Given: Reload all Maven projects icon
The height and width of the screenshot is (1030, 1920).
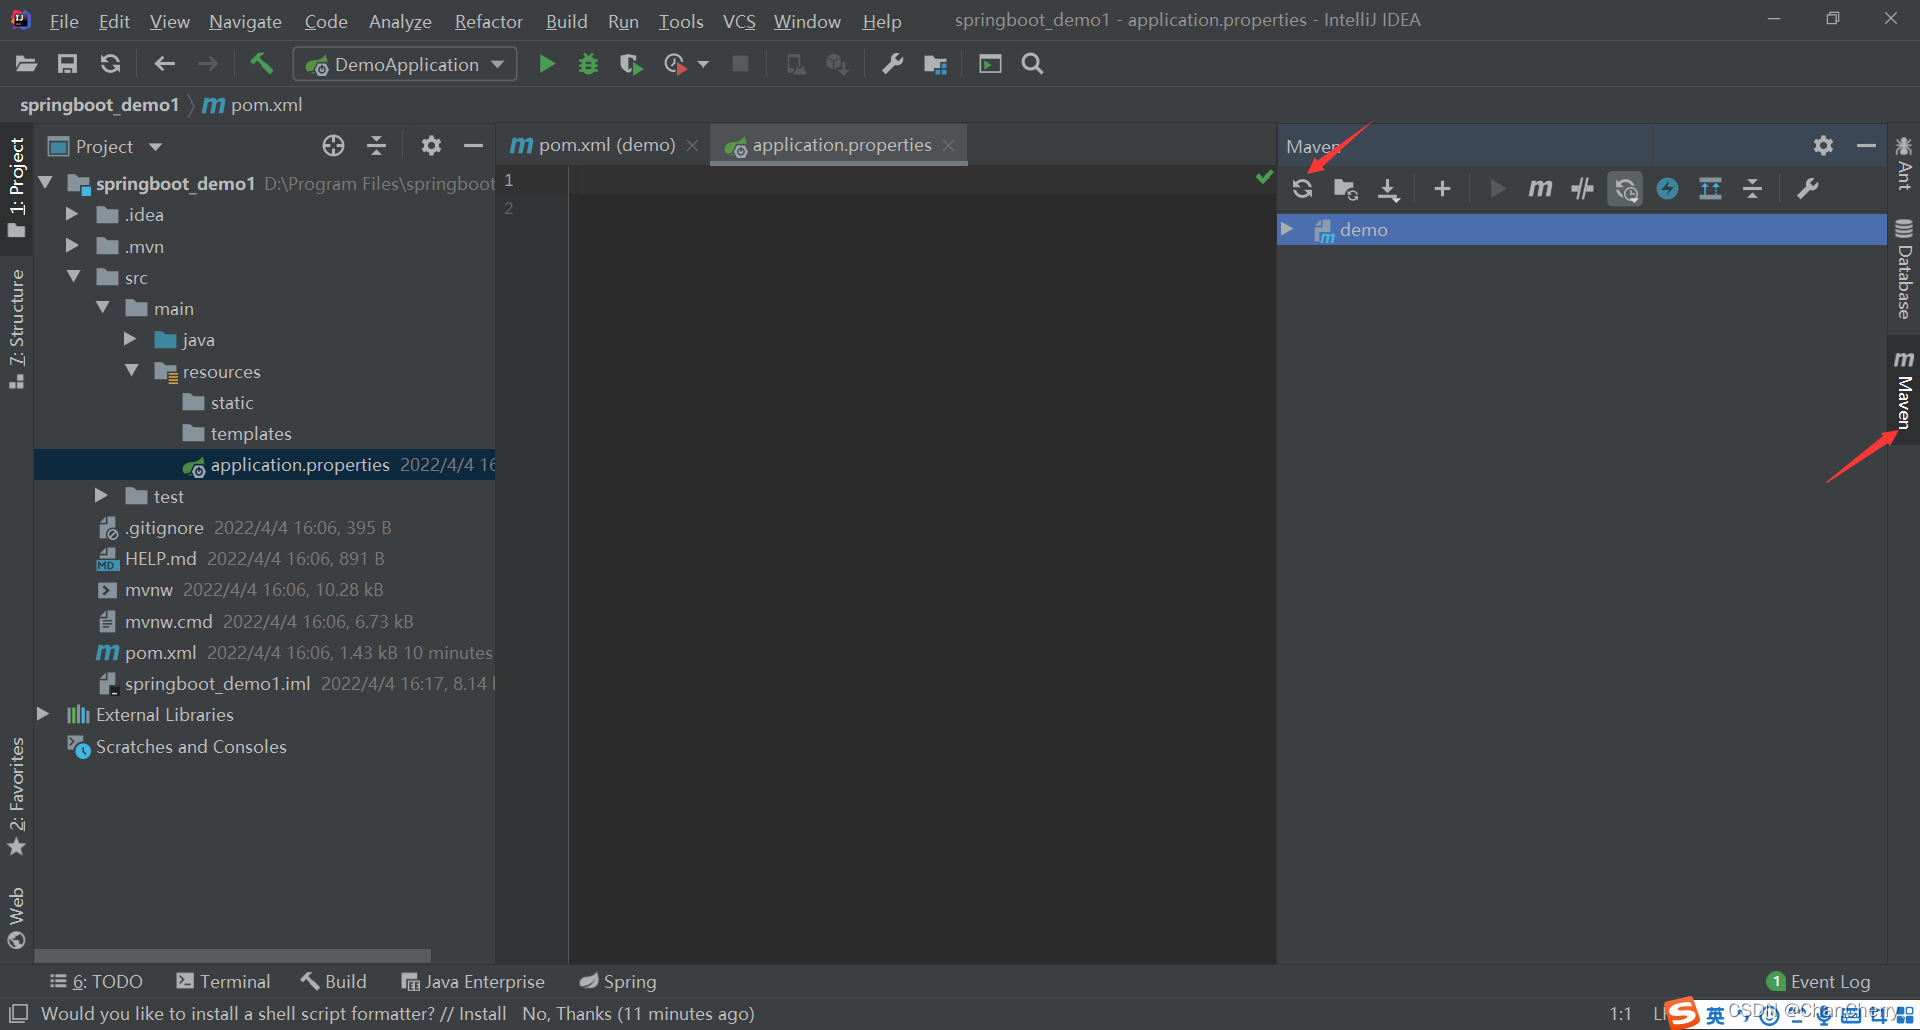Looking at the screenshot, I should (1302, 188).
